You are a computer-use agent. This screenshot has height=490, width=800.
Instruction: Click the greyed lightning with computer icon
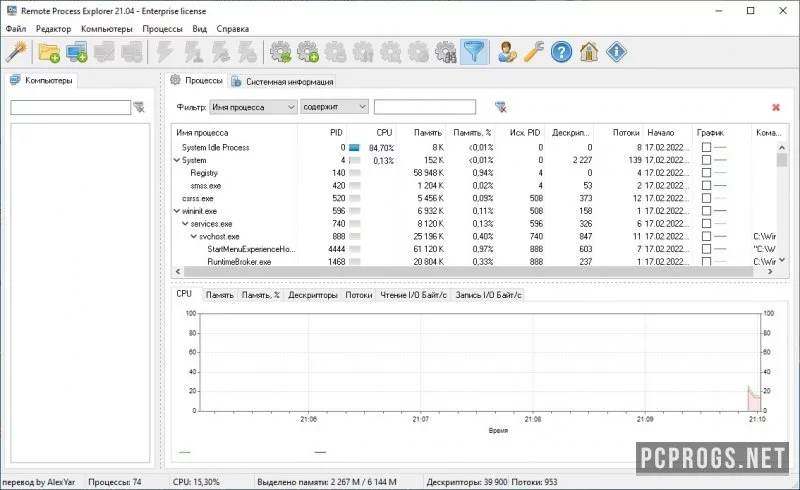pyautogui.click(x=193, y=52)
